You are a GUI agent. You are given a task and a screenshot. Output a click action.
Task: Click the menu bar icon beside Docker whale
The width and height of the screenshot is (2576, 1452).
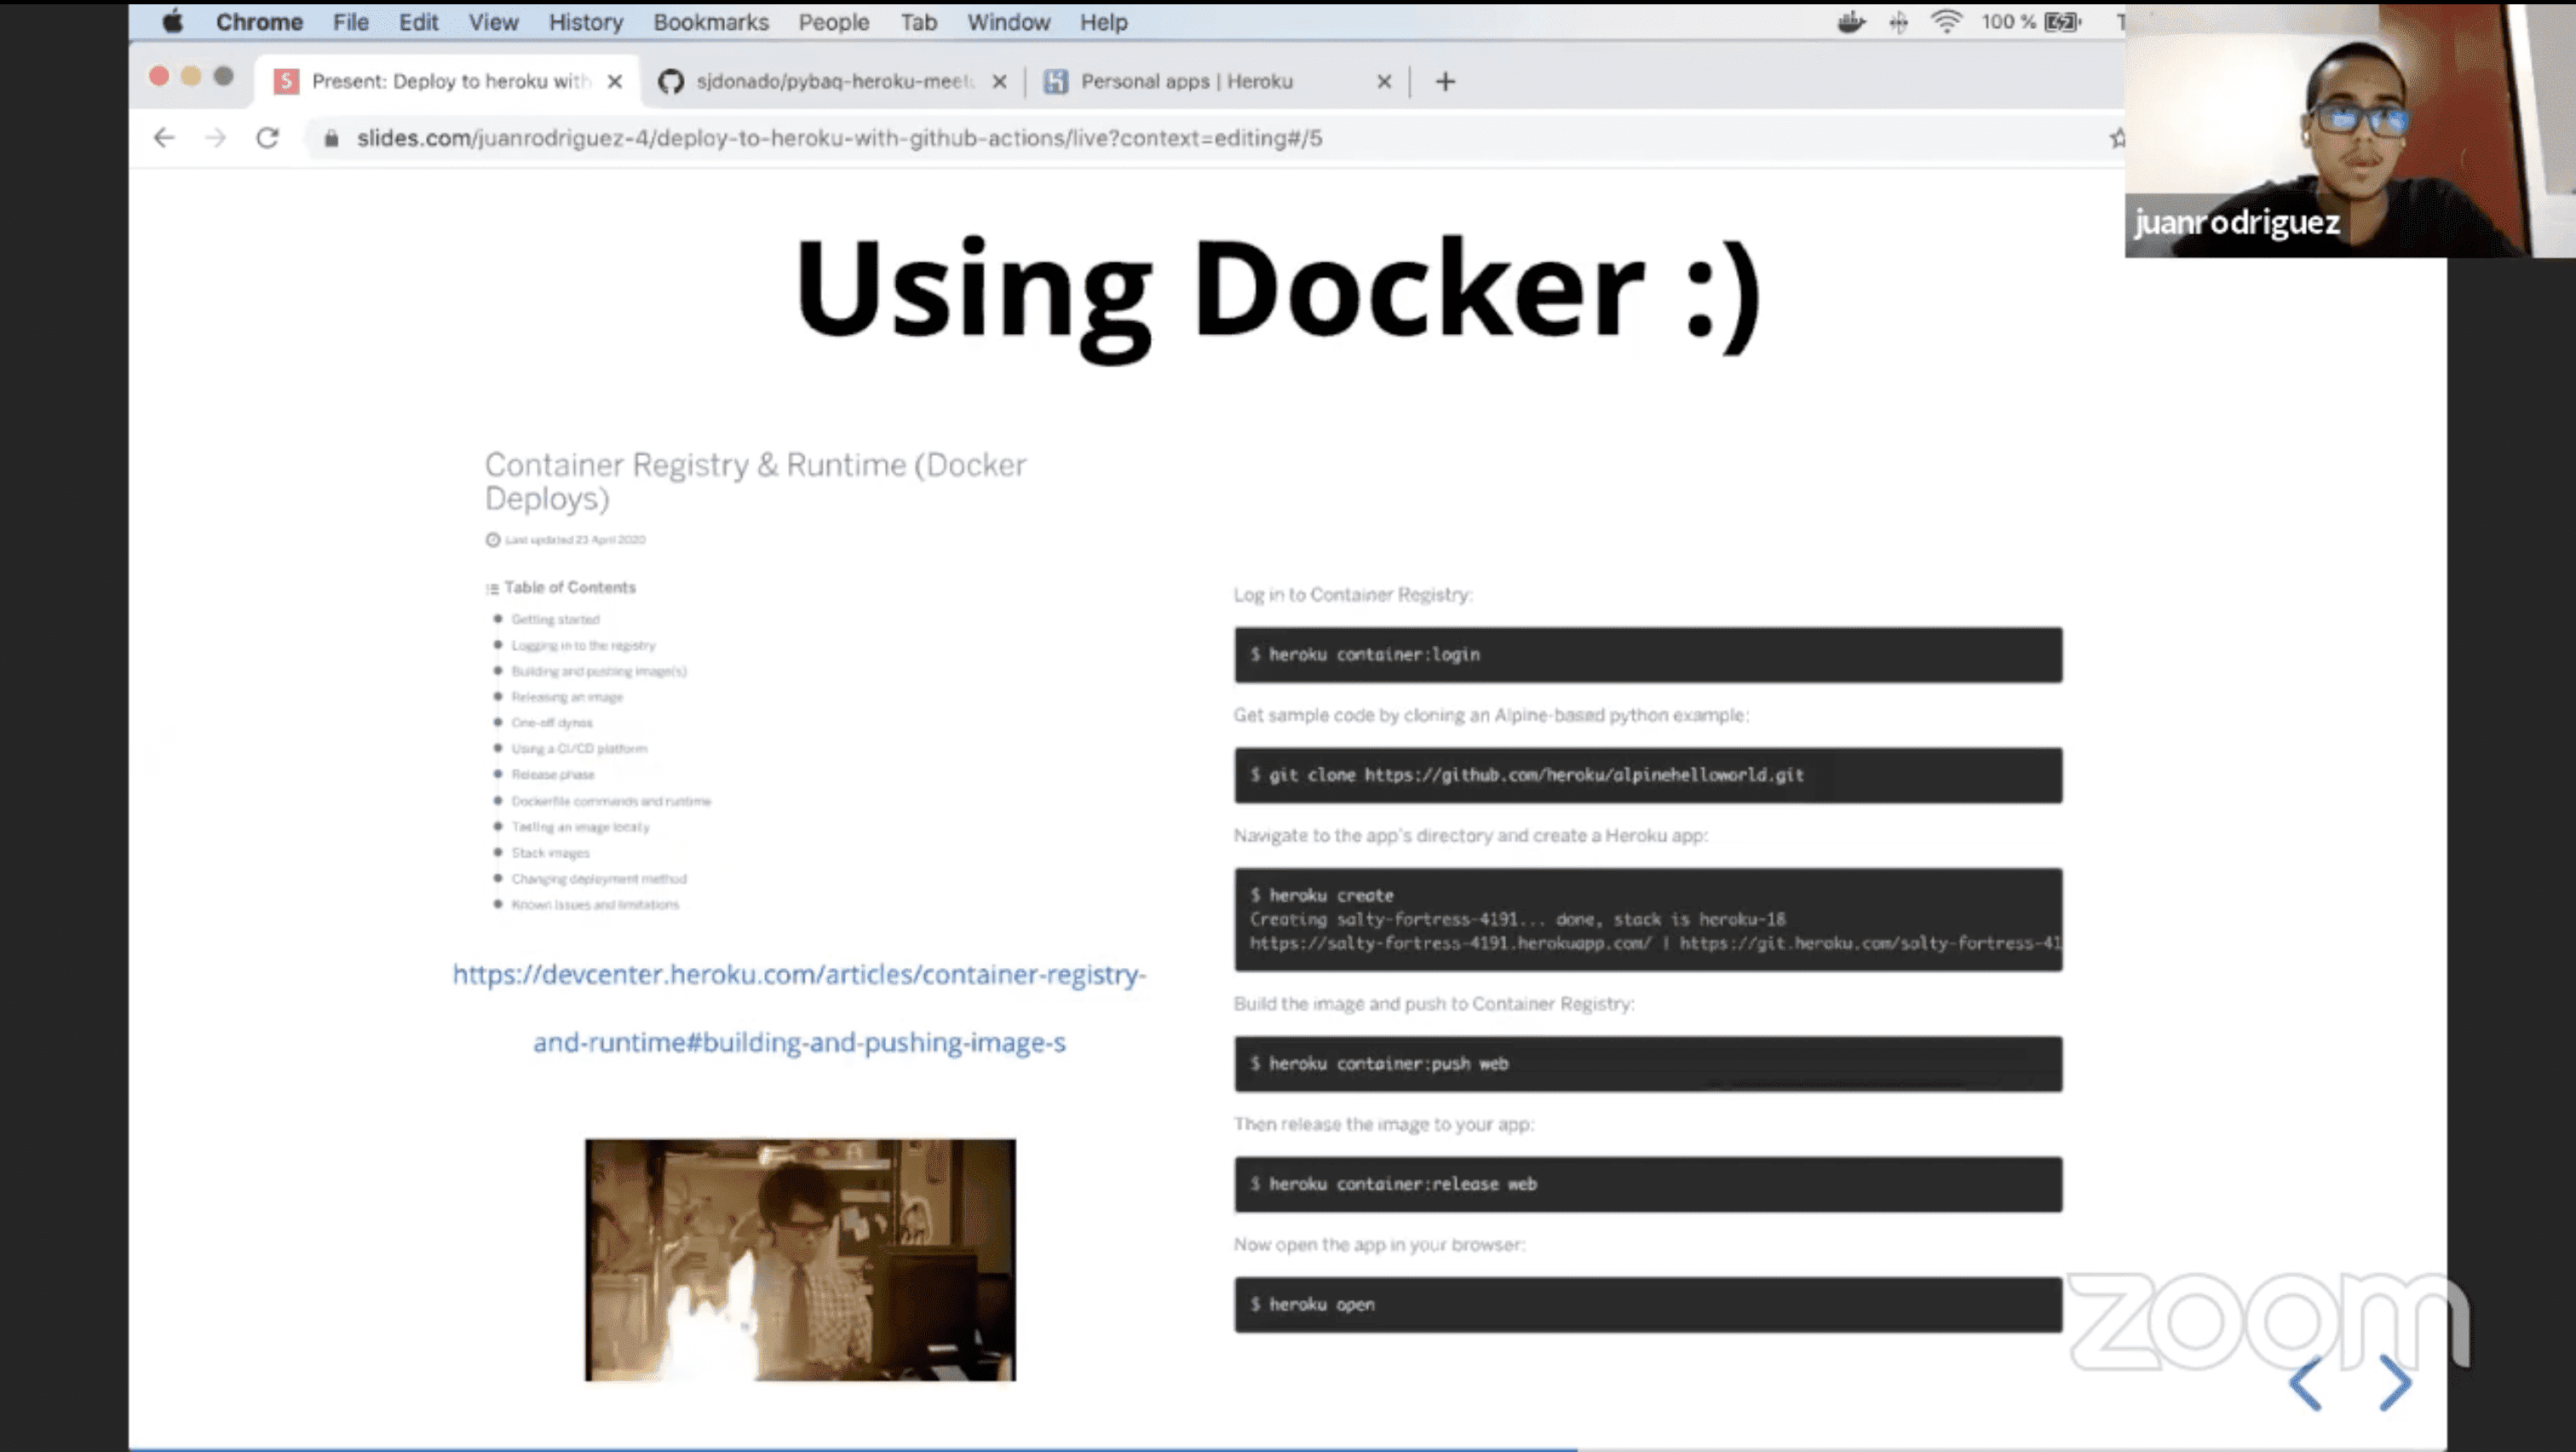point(1898,21)
